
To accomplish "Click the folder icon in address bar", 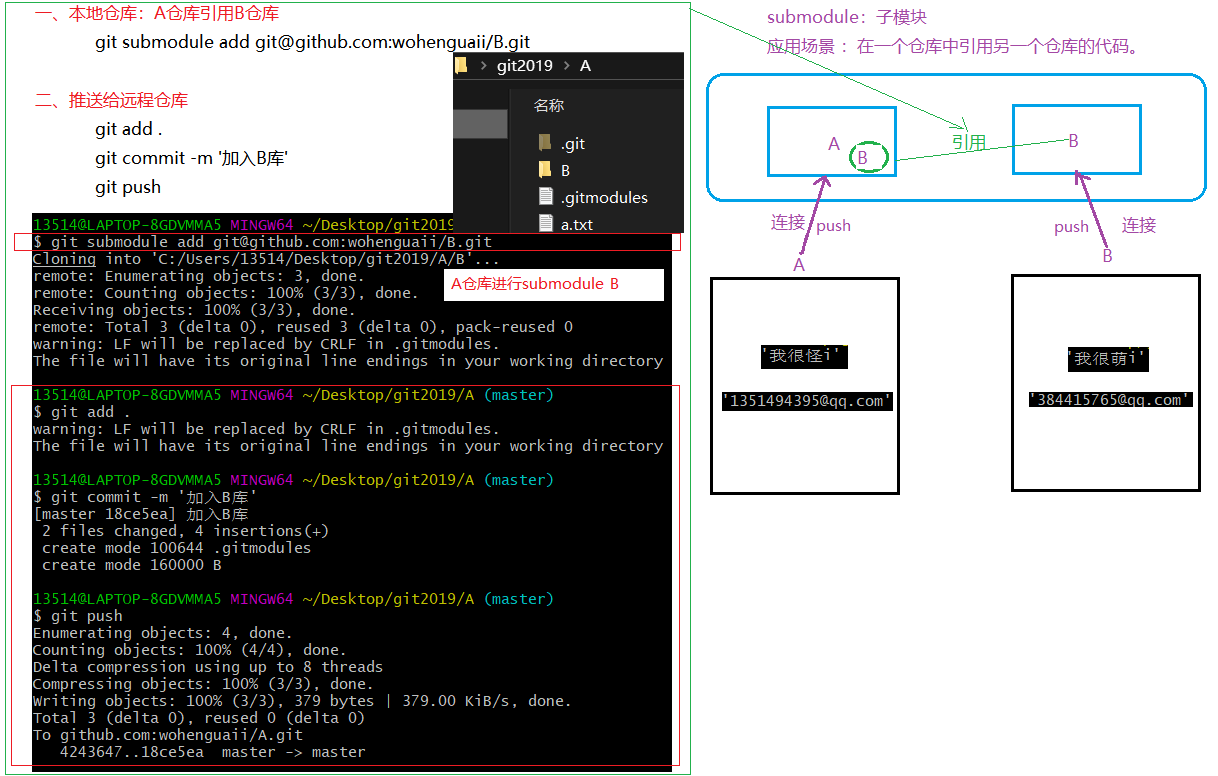I will (461, 66).
